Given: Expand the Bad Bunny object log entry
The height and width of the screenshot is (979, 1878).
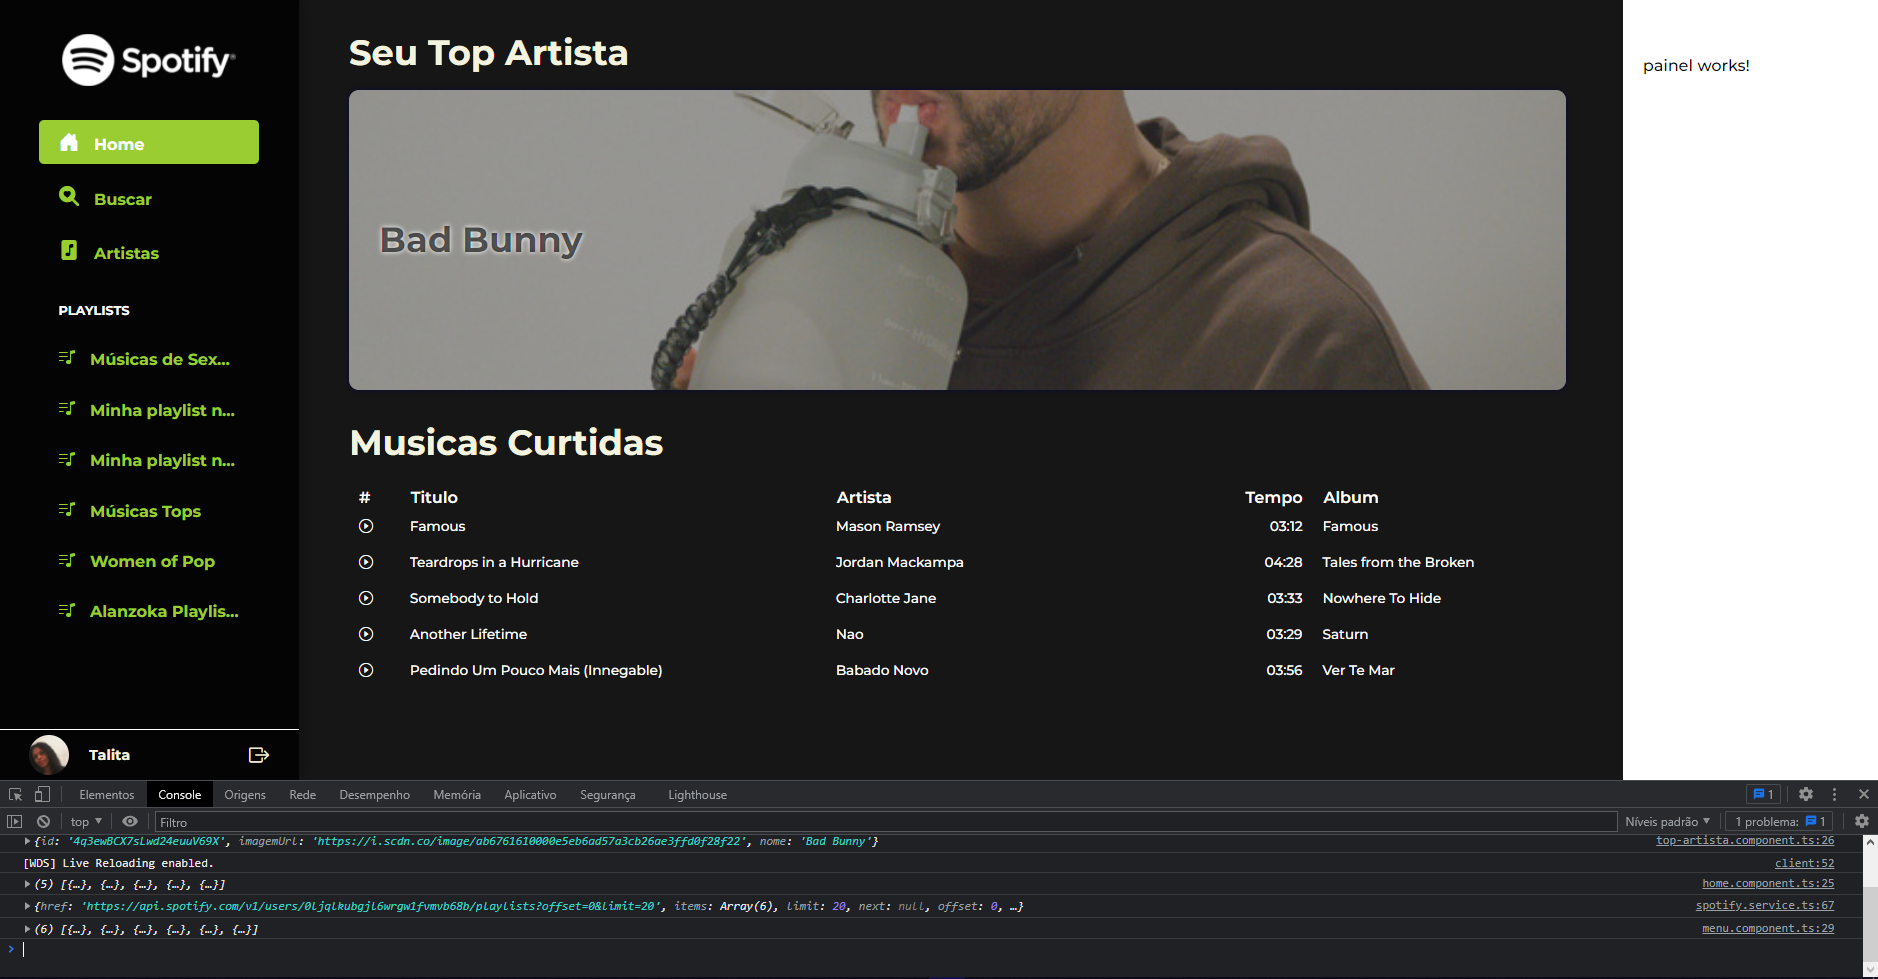Looking at the screenshot, I should click(27, 841).
